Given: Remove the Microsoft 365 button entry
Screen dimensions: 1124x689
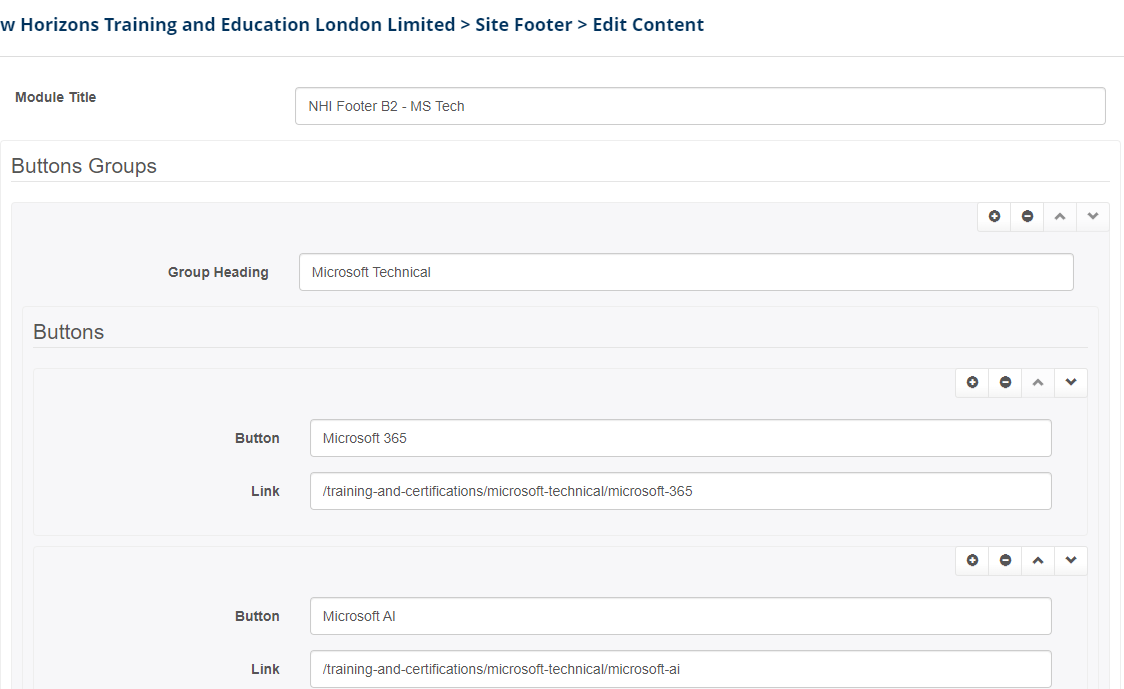Looking at the screenshot, I should [x=1005, y=382].
